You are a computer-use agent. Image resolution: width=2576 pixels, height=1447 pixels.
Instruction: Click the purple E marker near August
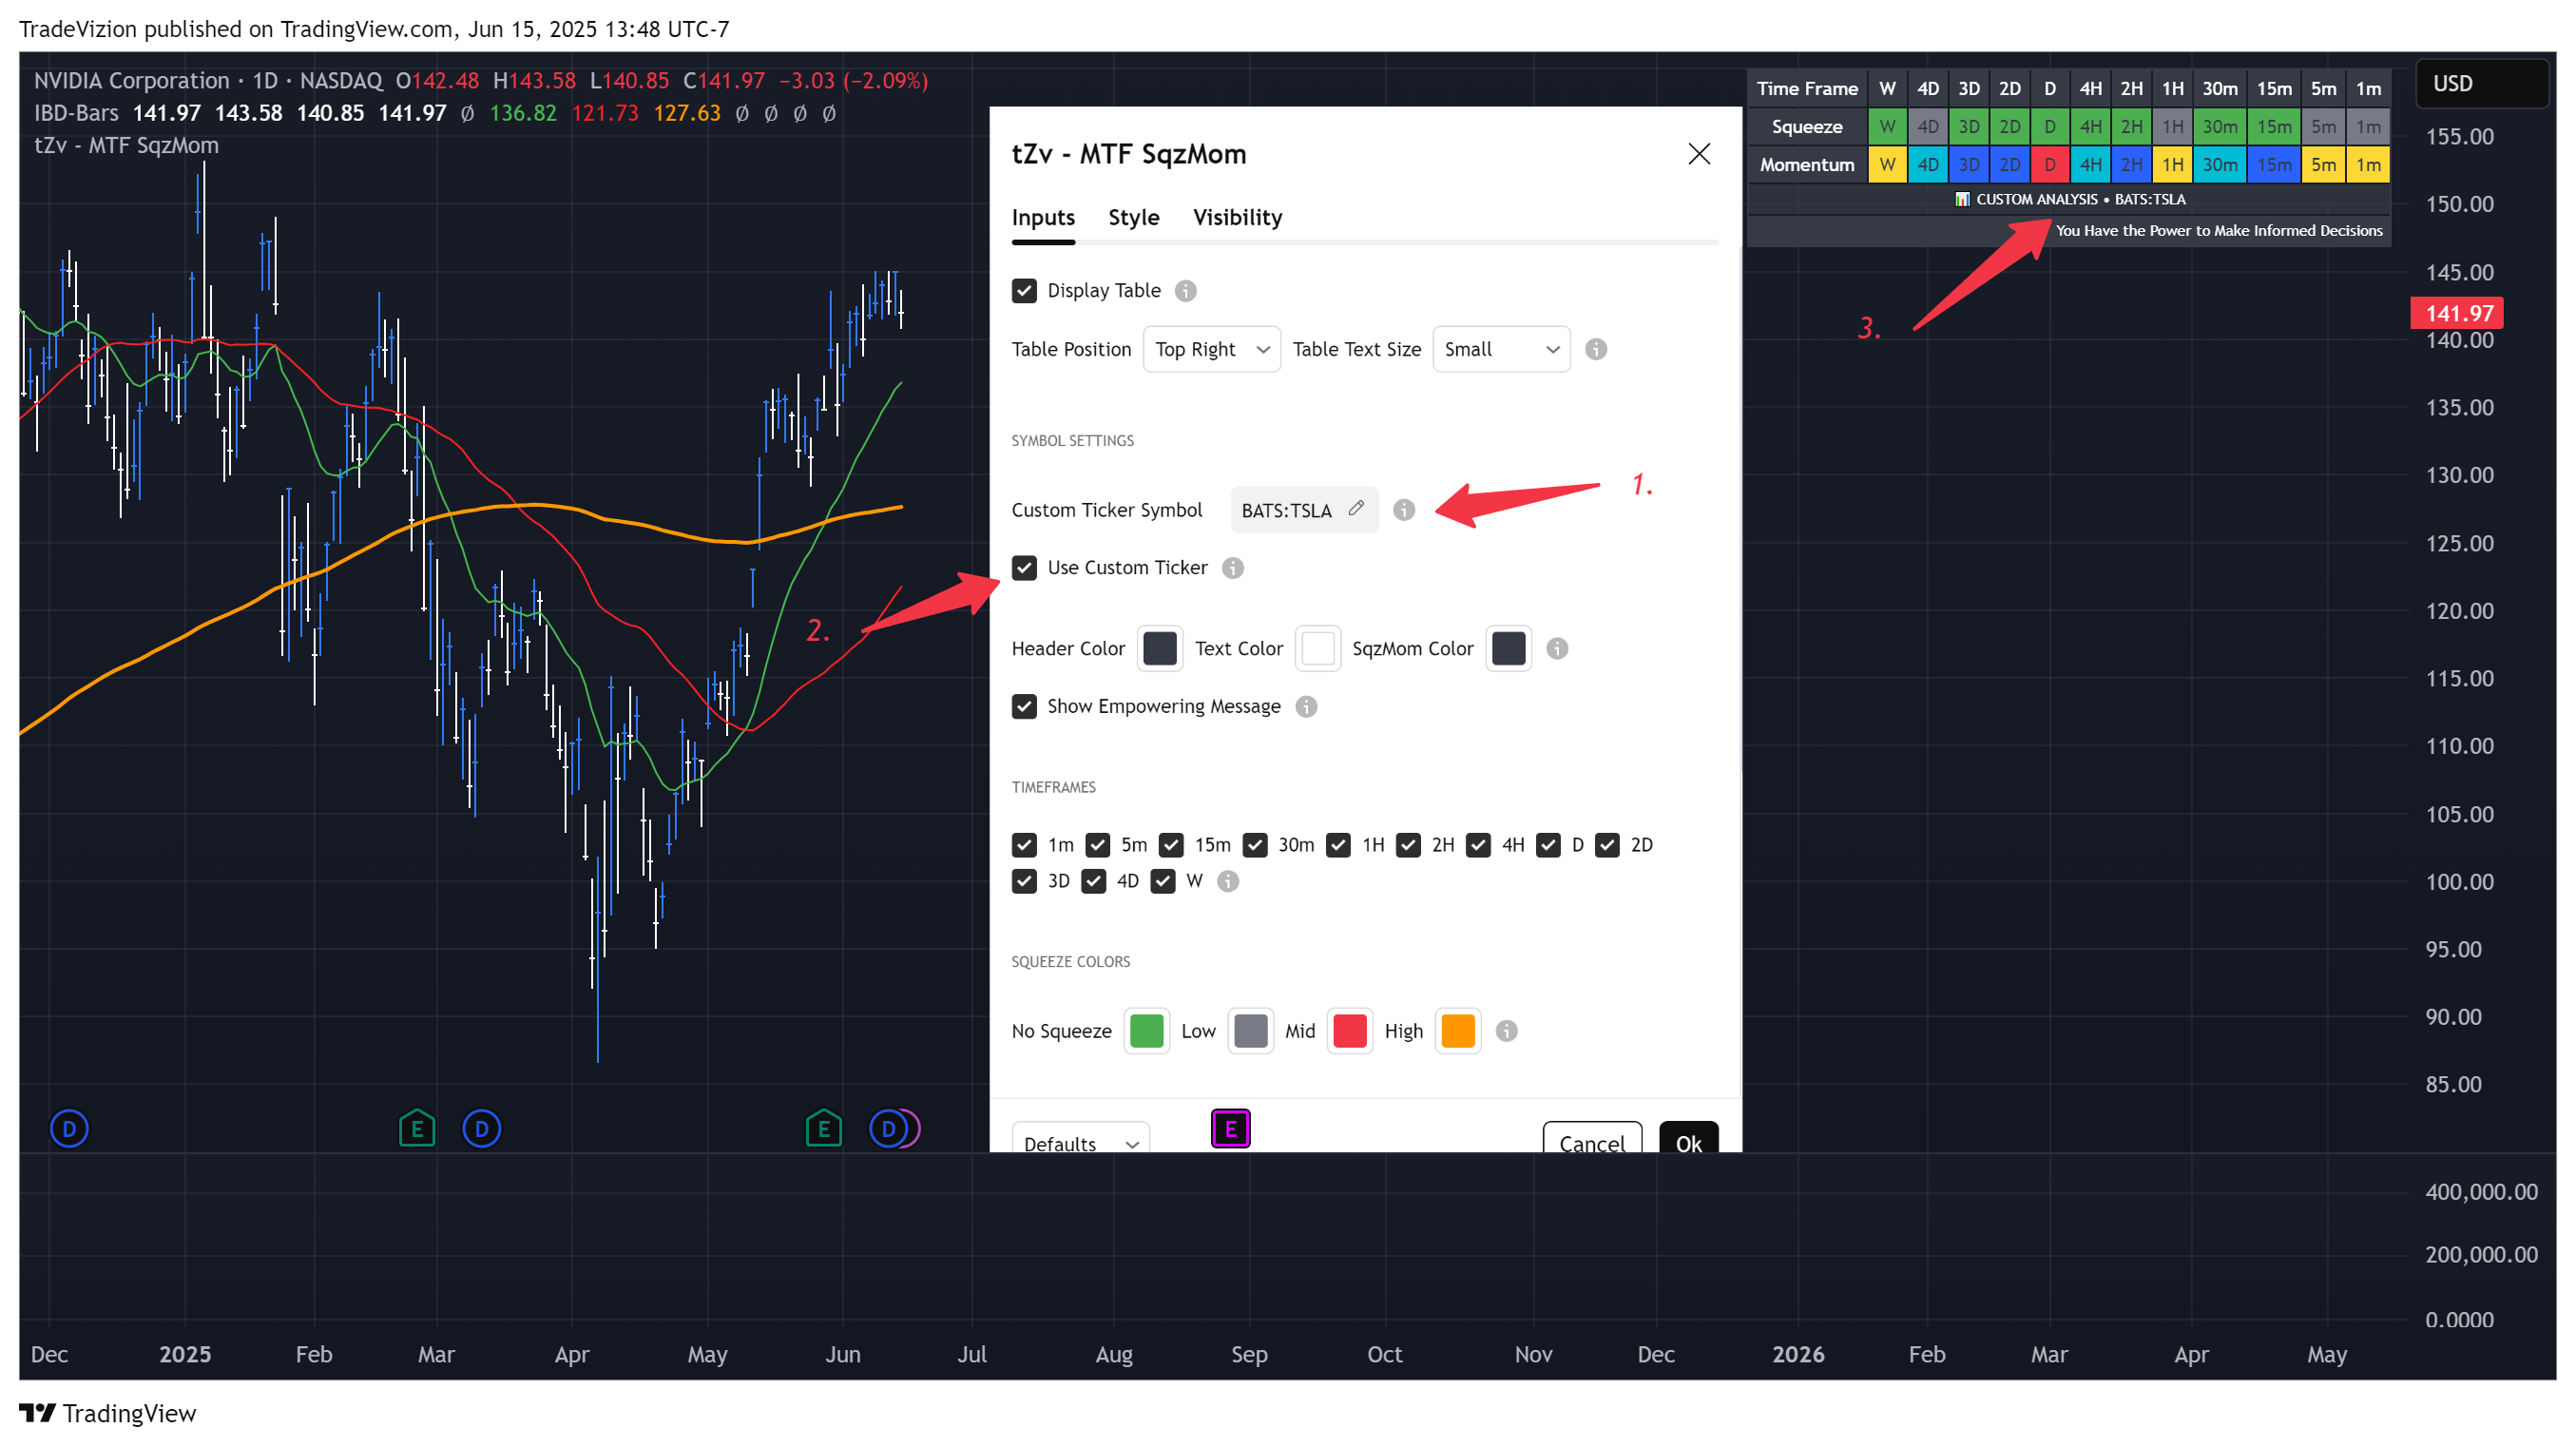(x=1230, y=1129)
